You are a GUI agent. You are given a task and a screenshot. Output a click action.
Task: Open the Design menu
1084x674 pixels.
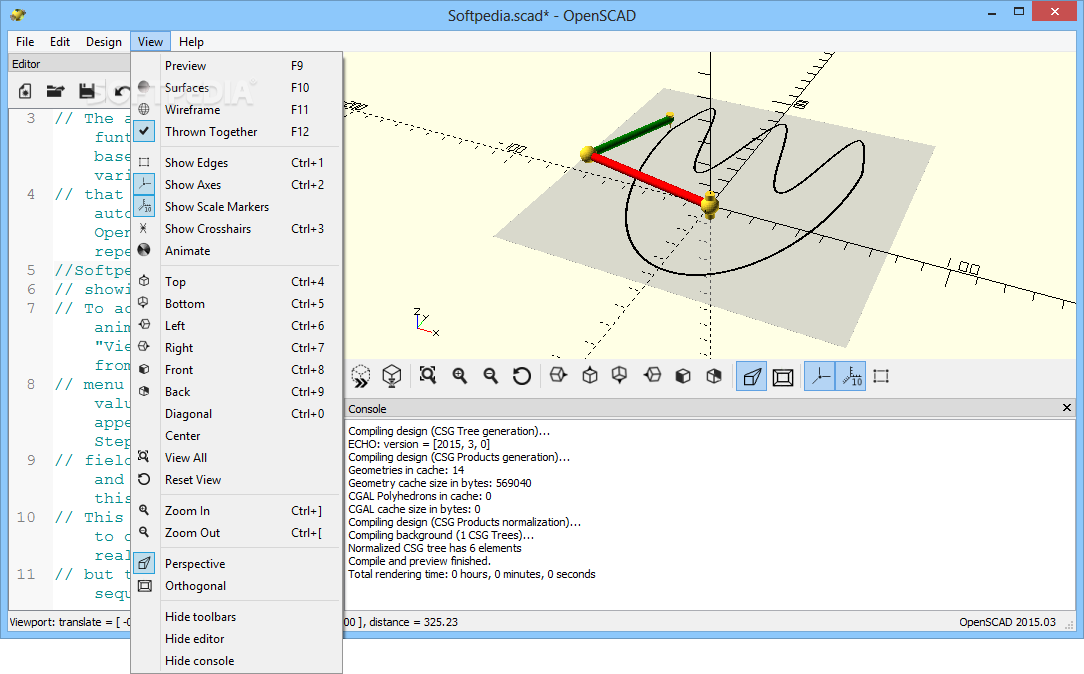(x=104, y=41)
